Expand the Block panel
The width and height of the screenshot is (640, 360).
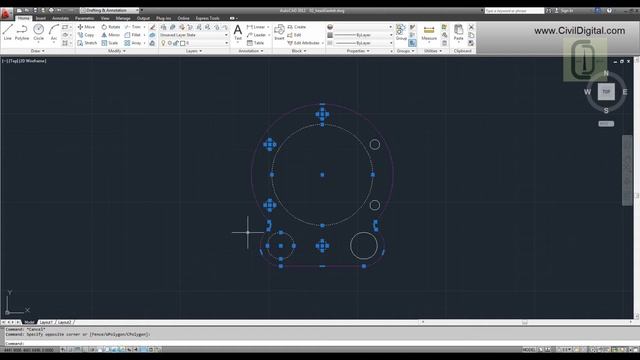[x=299, y=51]
